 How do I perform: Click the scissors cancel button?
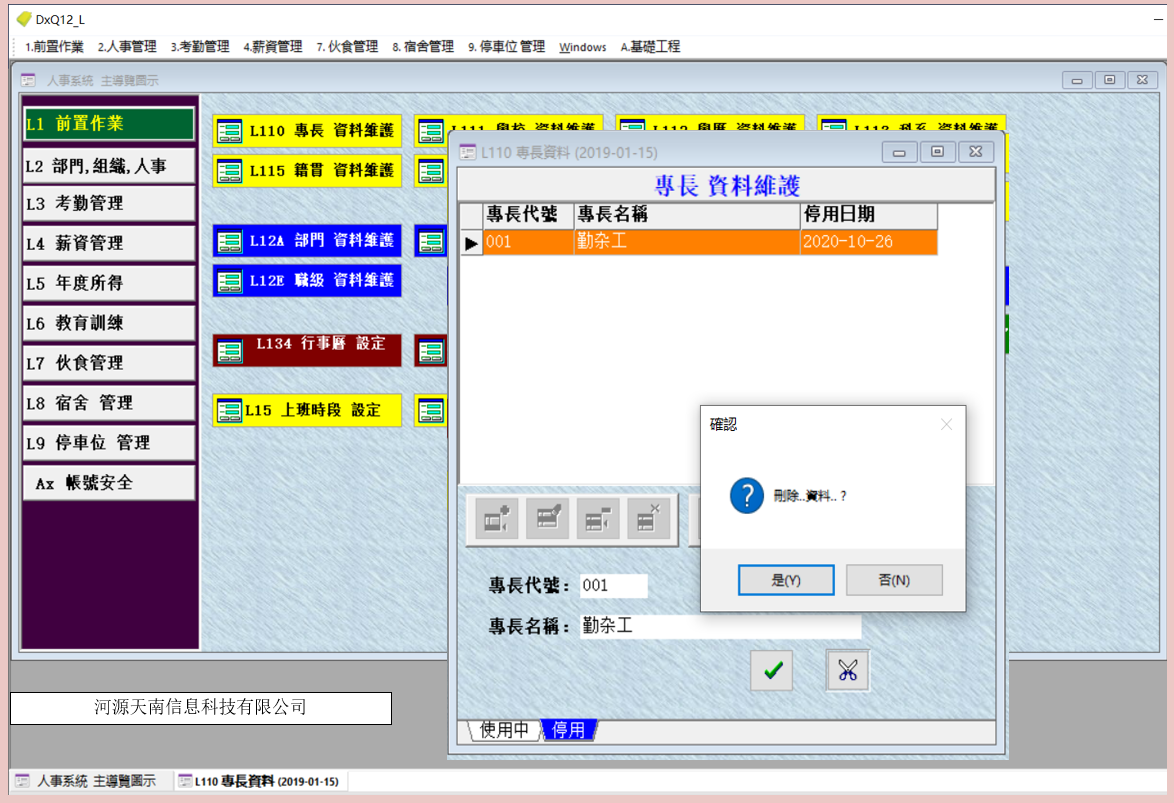[x=848, y=670]
